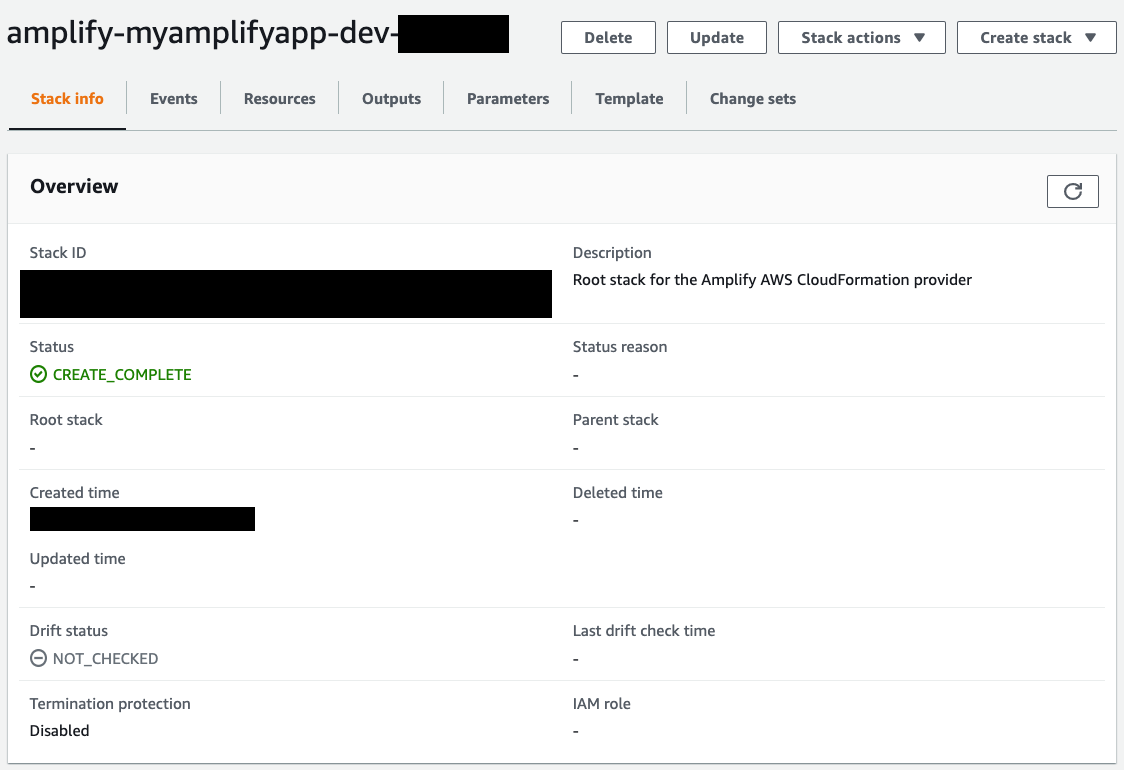Click the Updated time label

click(77, 559)
